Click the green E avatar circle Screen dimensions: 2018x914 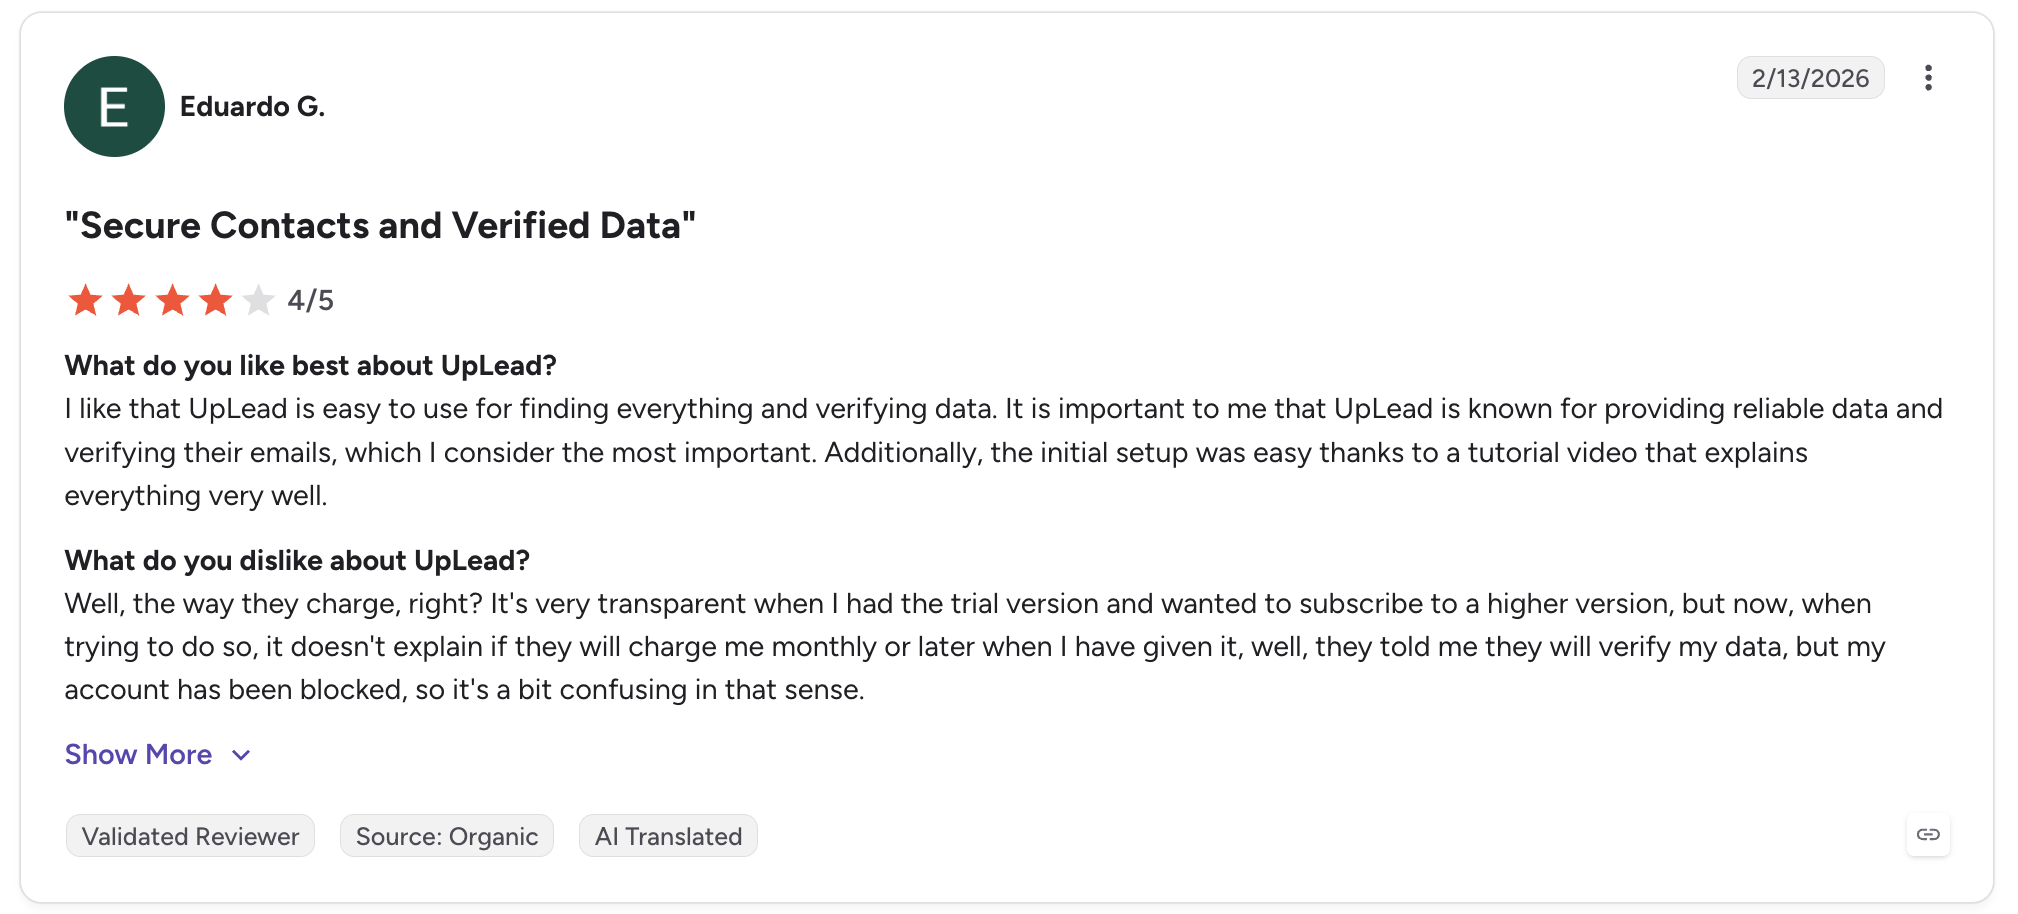(114, 106)
